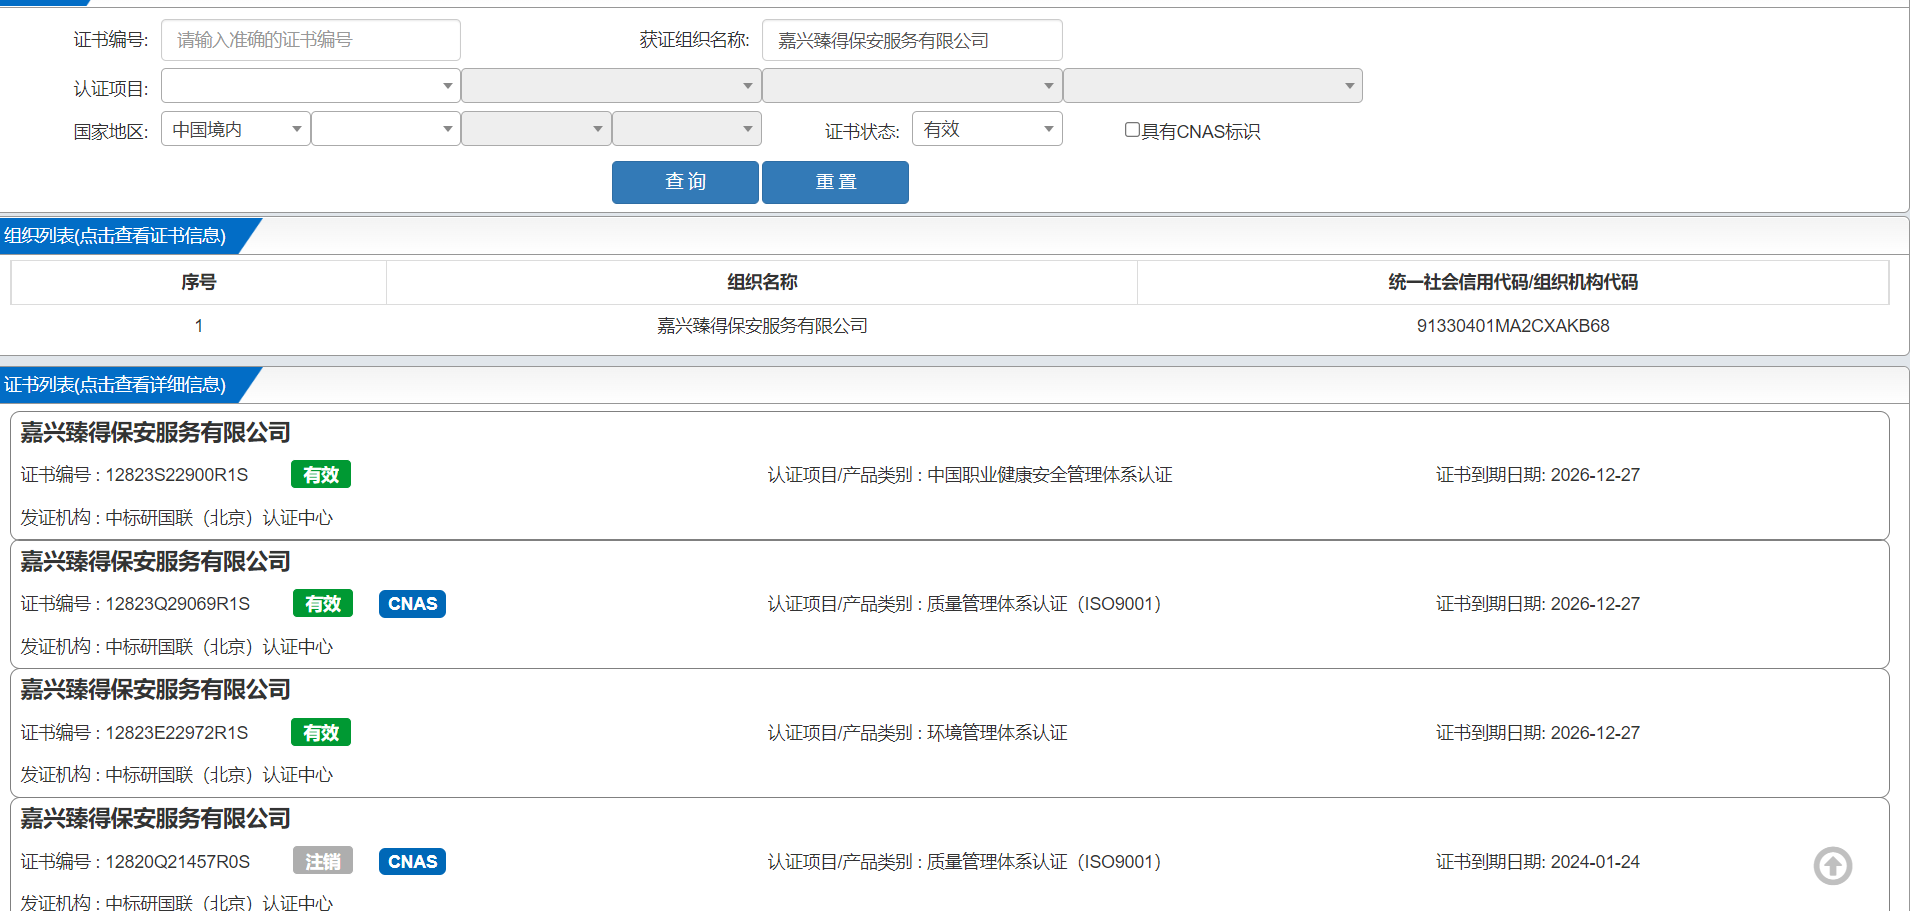This screenshot has height=911, width=1910.
Task: Open the 中国境内 country region dropdown
Action: click(236, 129)
